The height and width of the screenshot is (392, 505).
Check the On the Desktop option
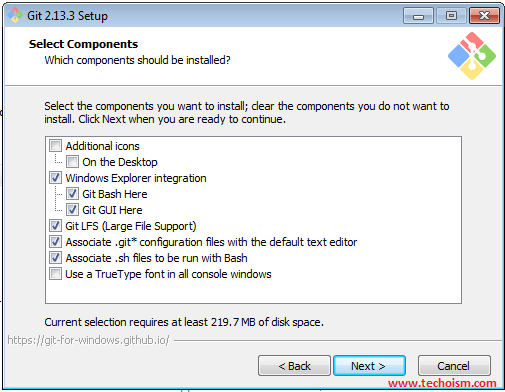click(72, 162)
